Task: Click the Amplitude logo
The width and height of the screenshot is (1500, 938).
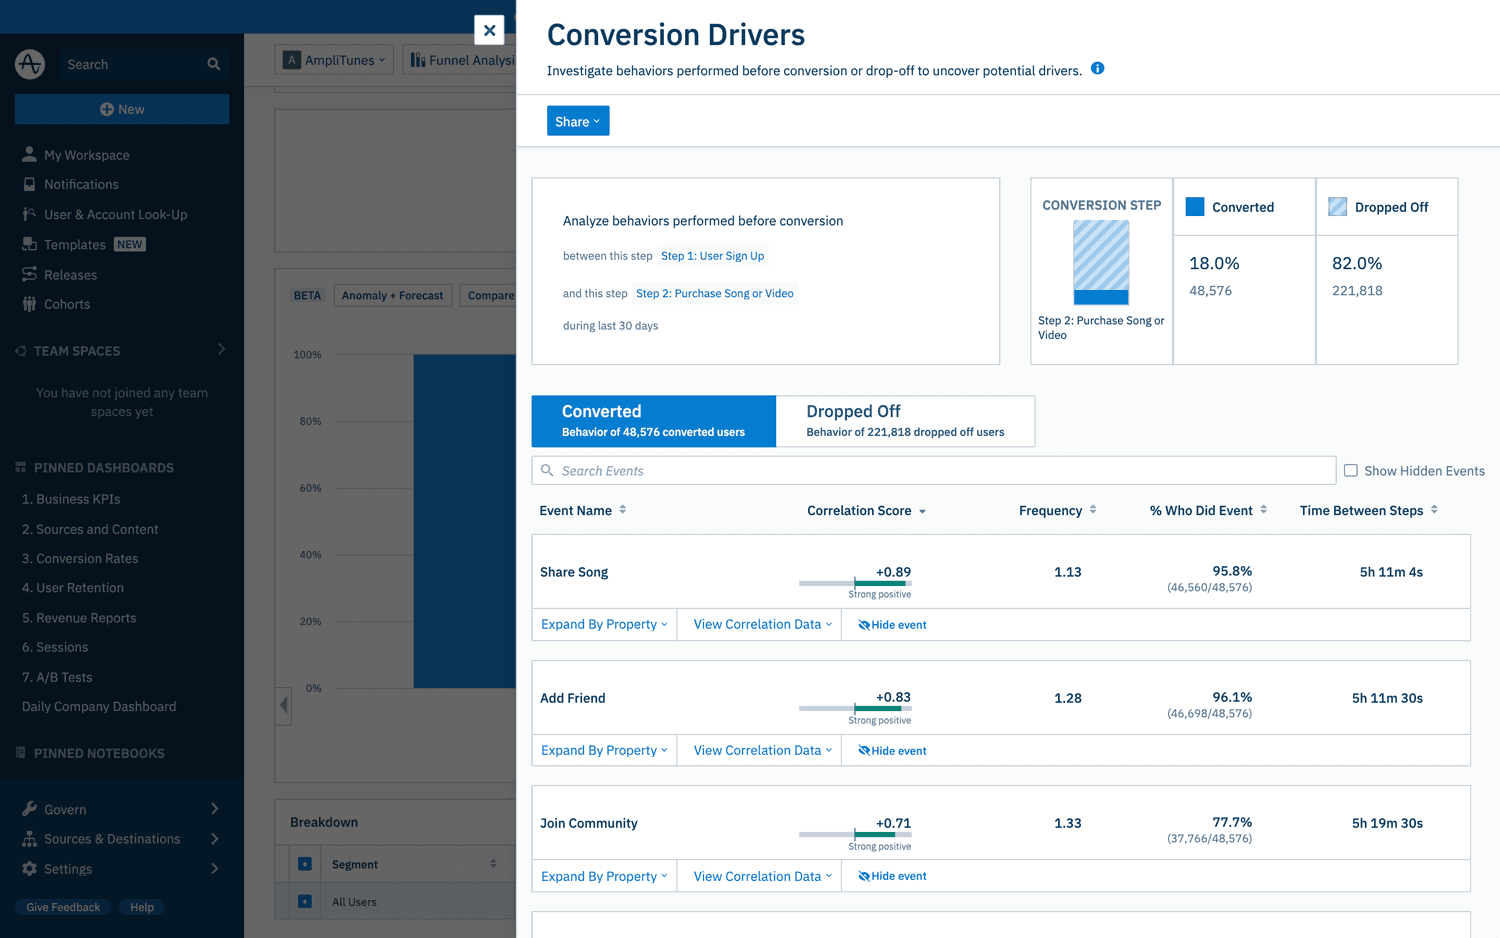Action: click(29, 64)
